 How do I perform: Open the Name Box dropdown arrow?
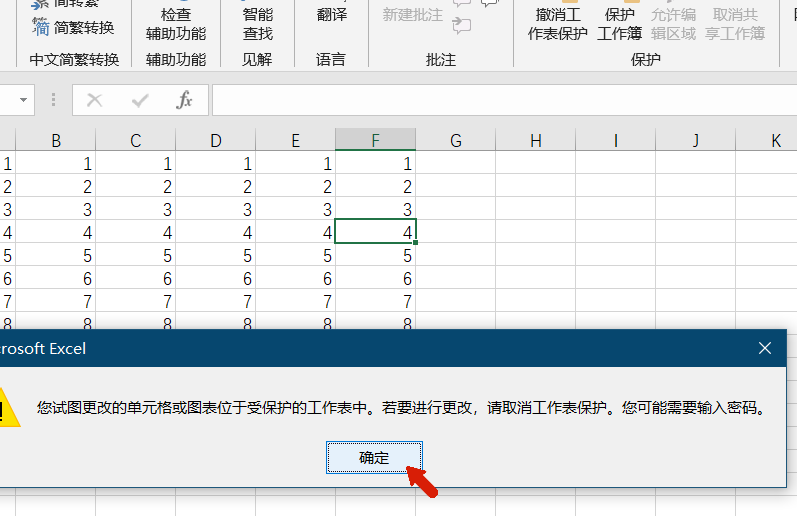click(23, 100)
